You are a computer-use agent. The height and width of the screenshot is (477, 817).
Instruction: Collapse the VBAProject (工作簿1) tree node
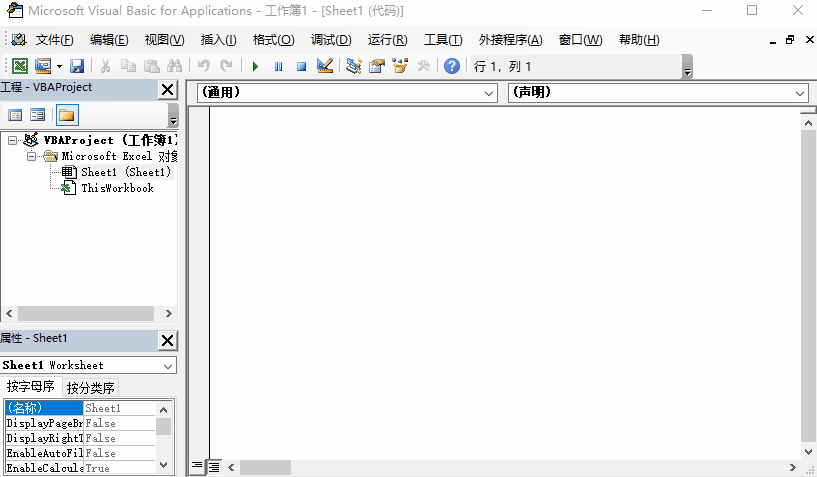click(x=12, y=140)
